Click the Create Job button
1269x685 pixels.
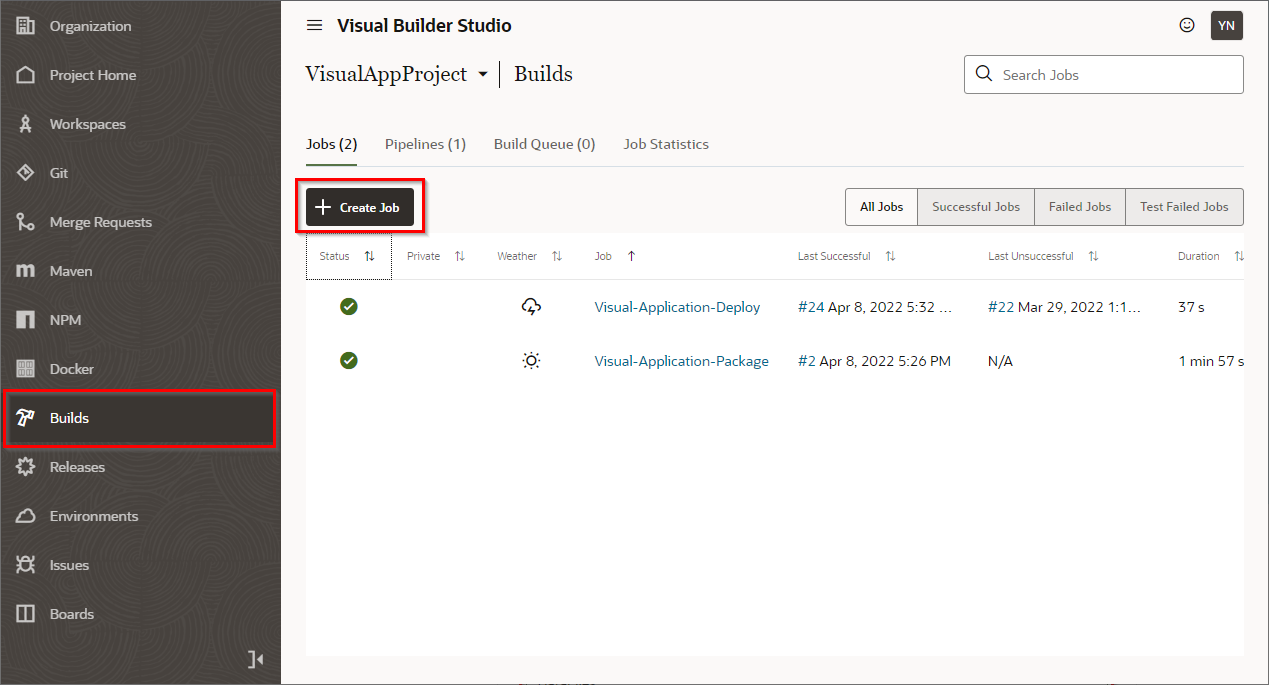tap(359, 207)
